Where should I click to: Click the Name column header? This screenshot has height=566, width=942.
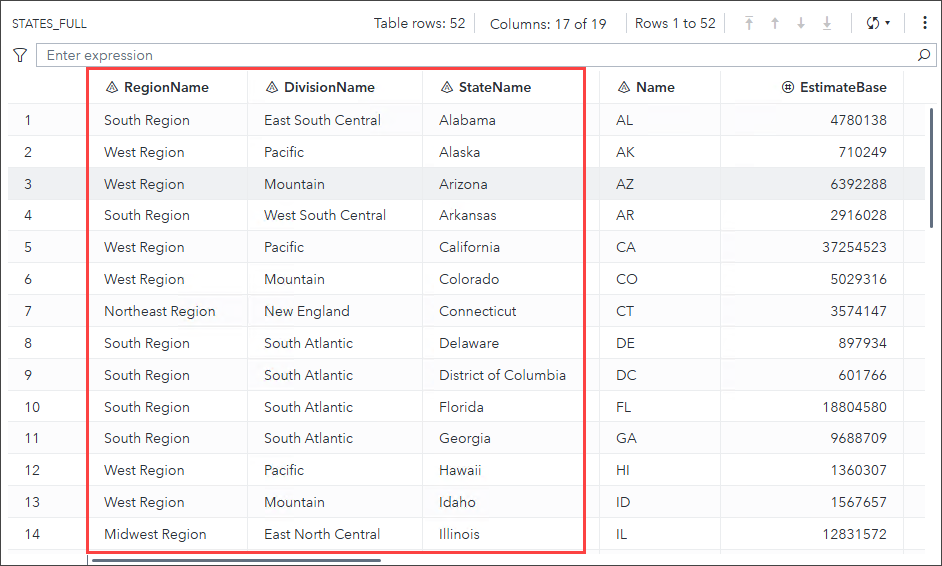click(x=655, y=87)
